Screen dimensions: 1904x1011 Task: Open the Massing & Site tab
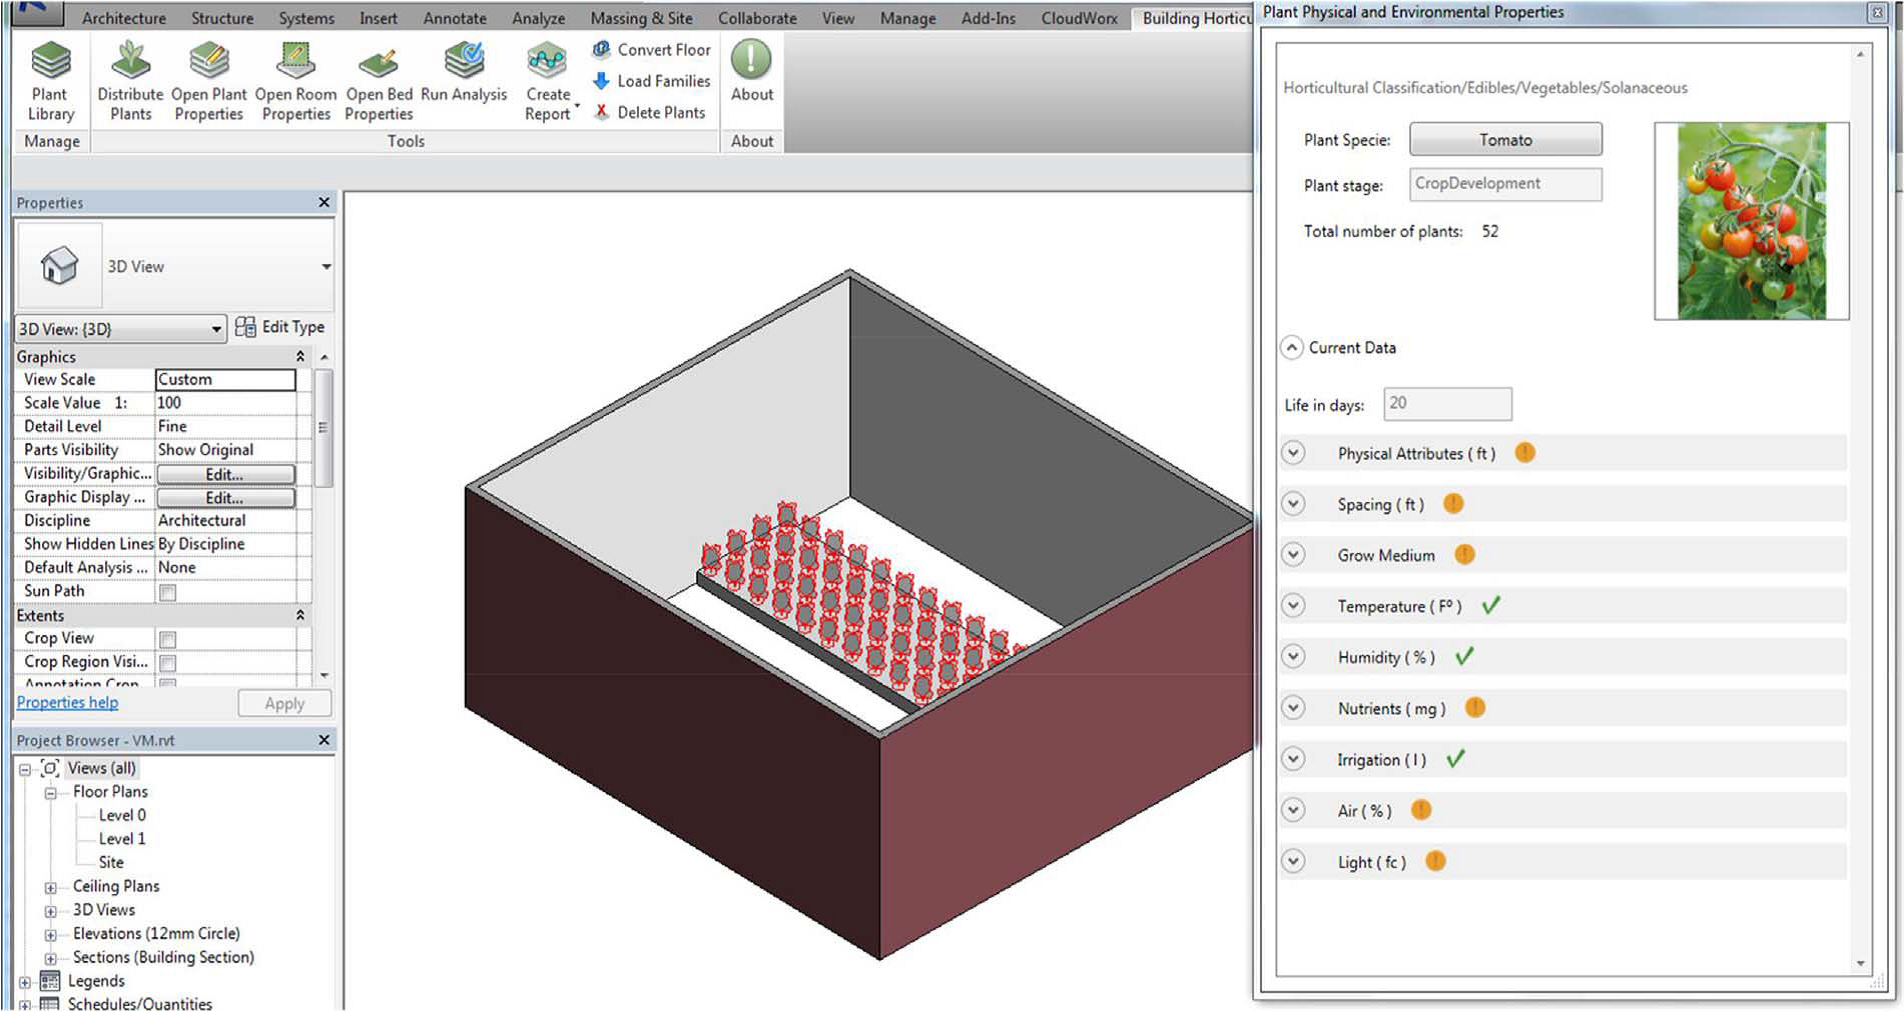tap(641, 18)
